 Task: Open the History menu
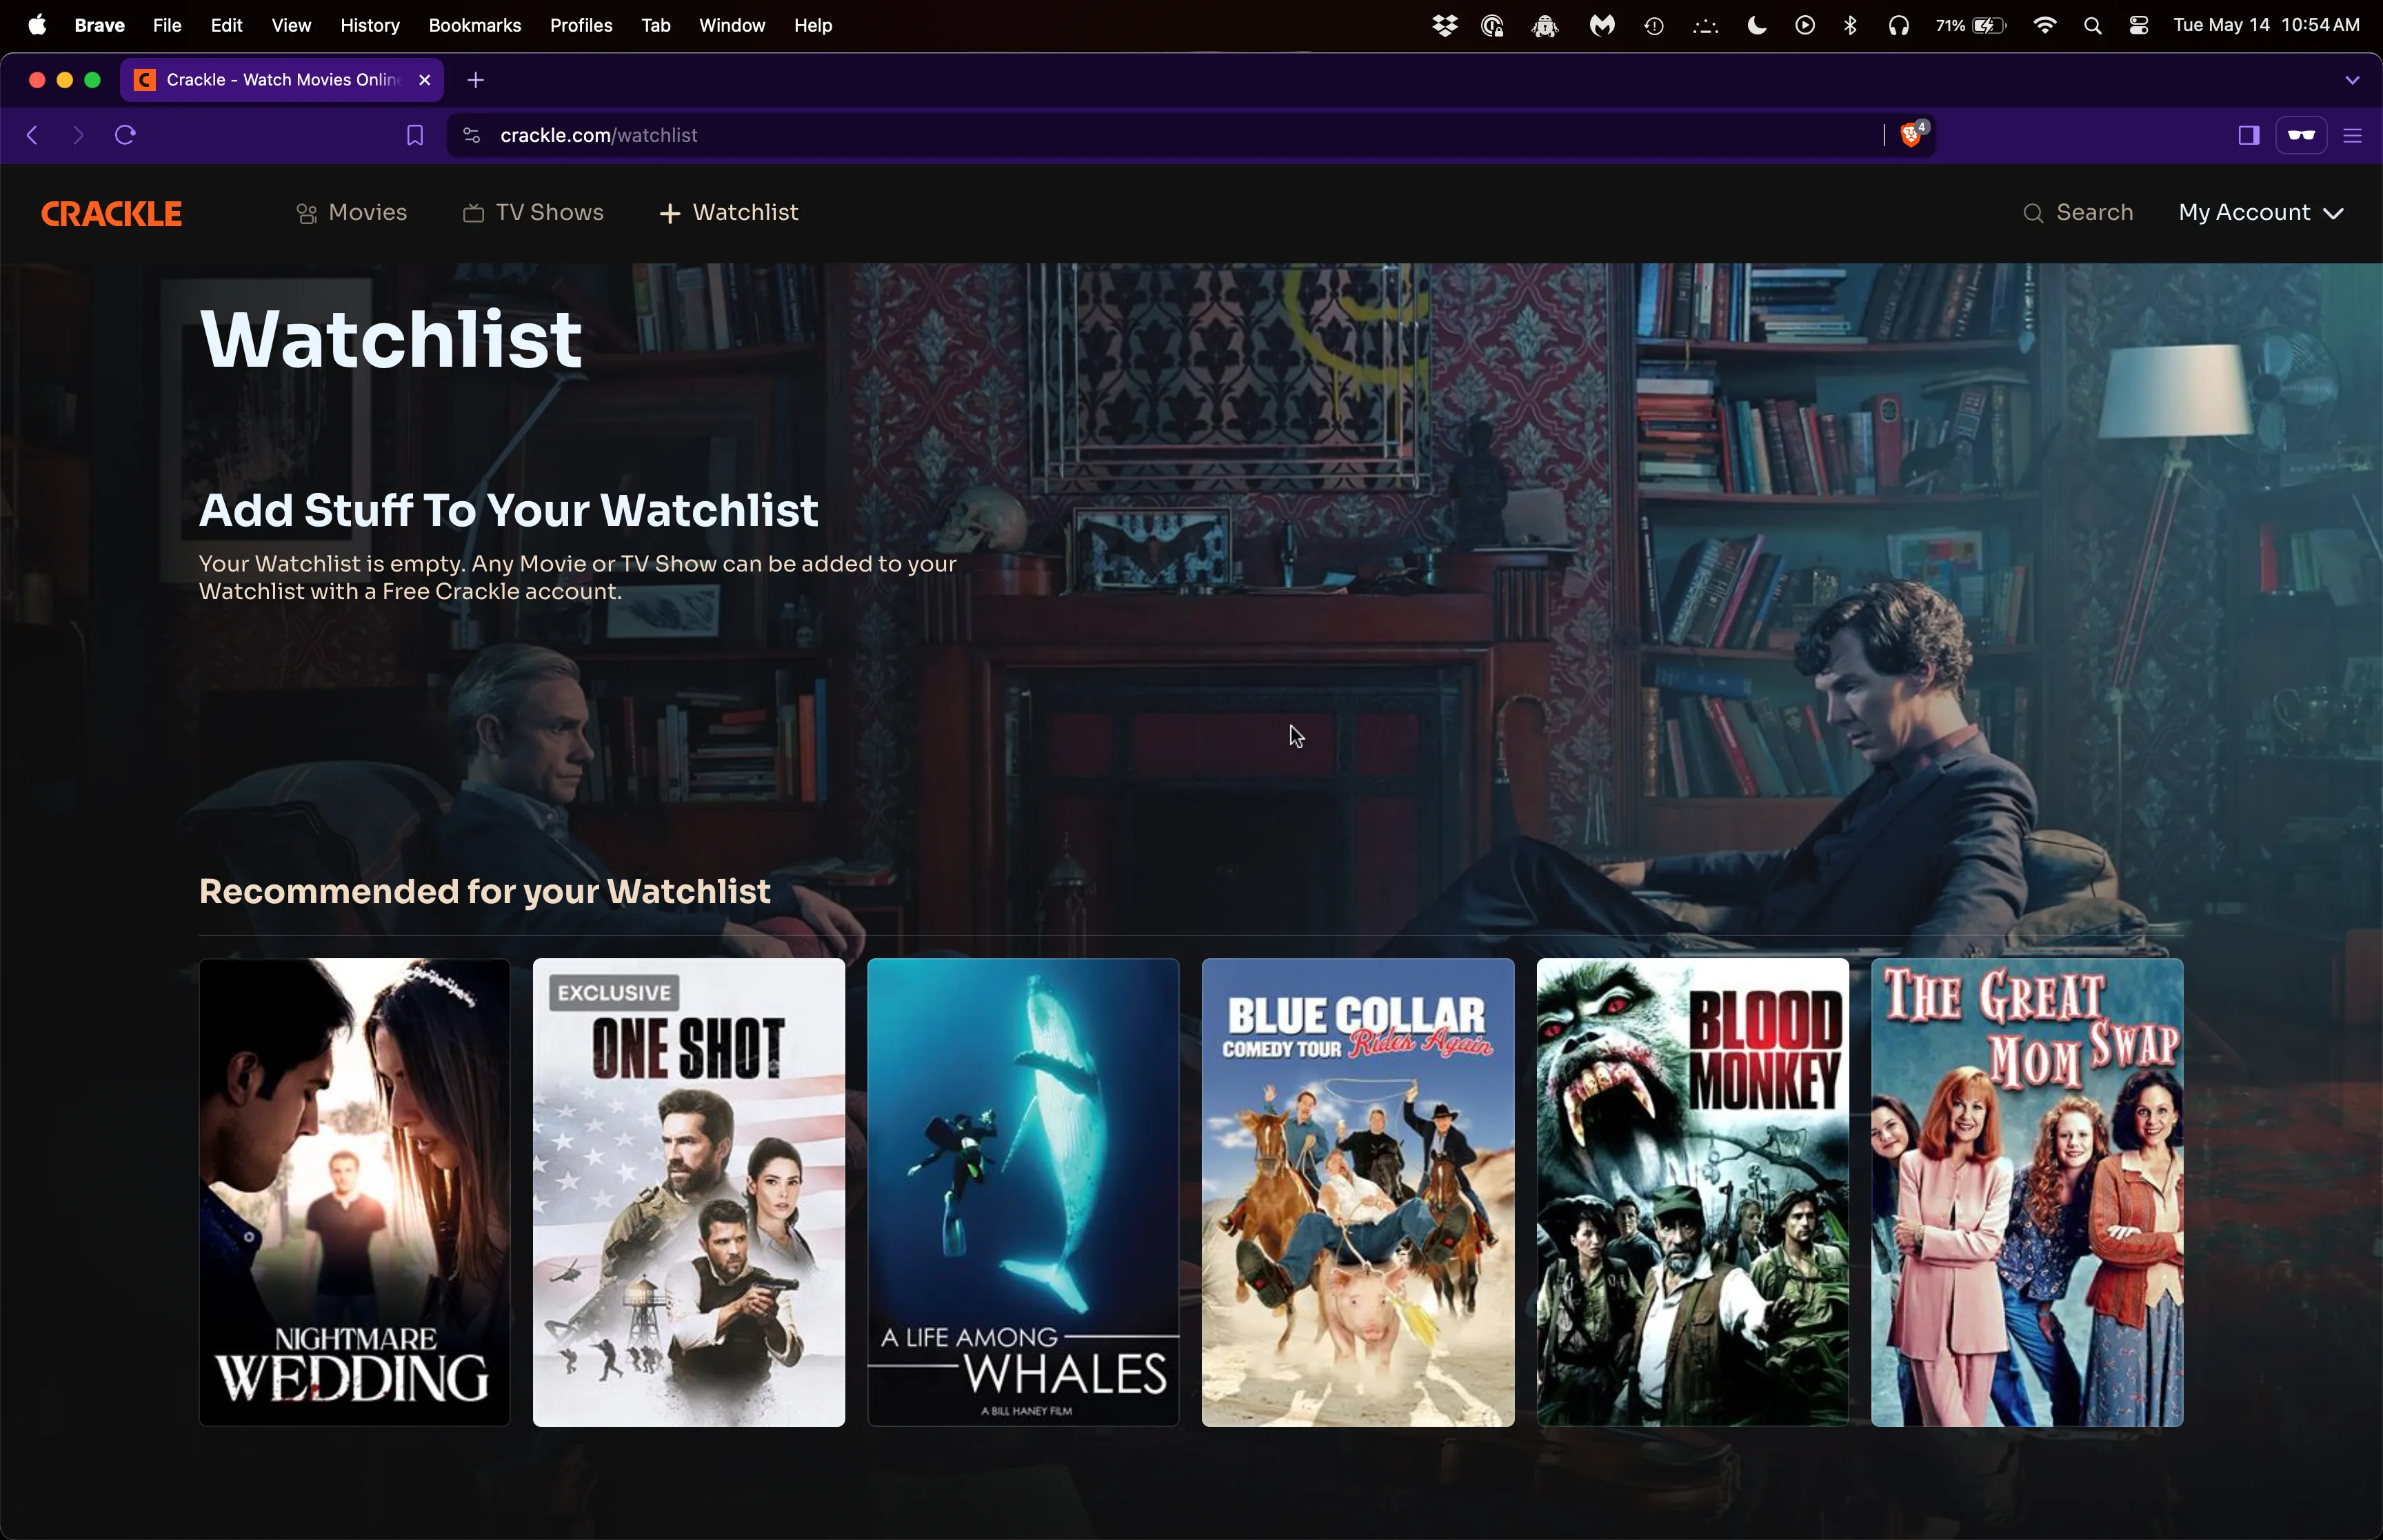pyautogui.click(x=370, y=25)
